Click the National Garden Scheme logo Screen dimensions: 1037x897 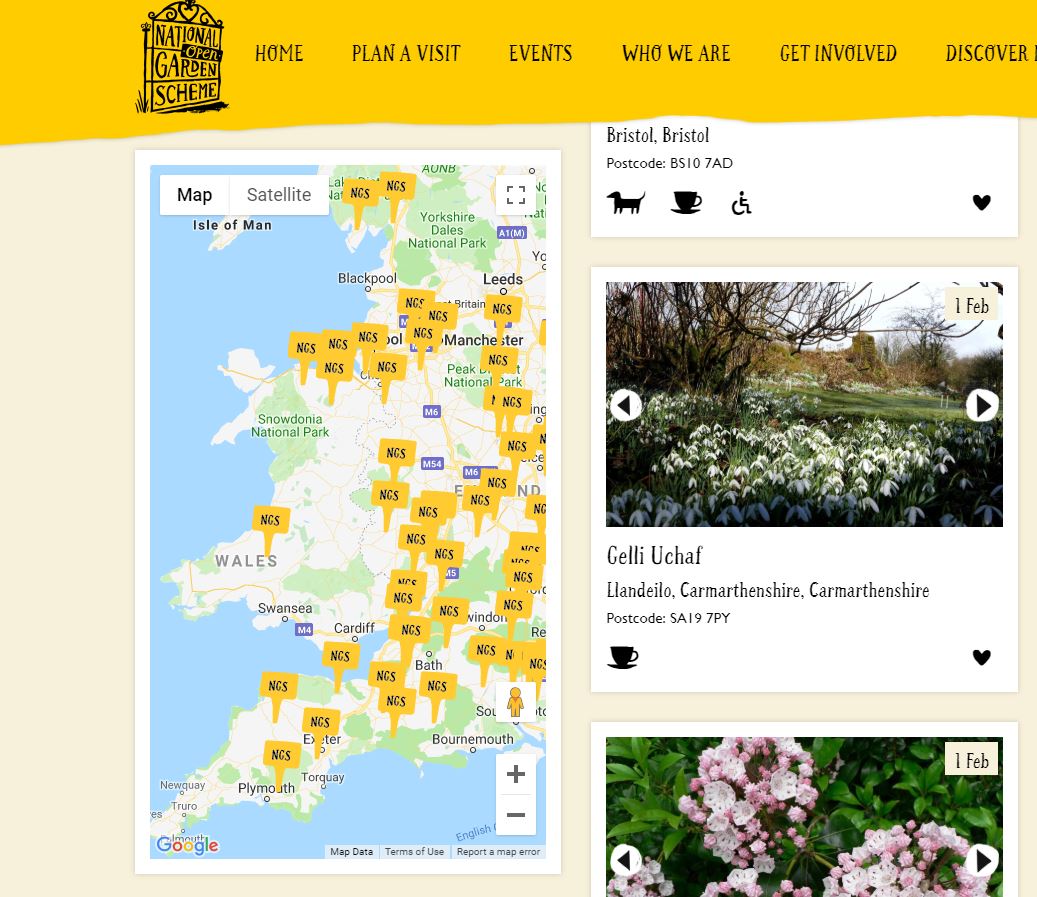pos(182,58)
